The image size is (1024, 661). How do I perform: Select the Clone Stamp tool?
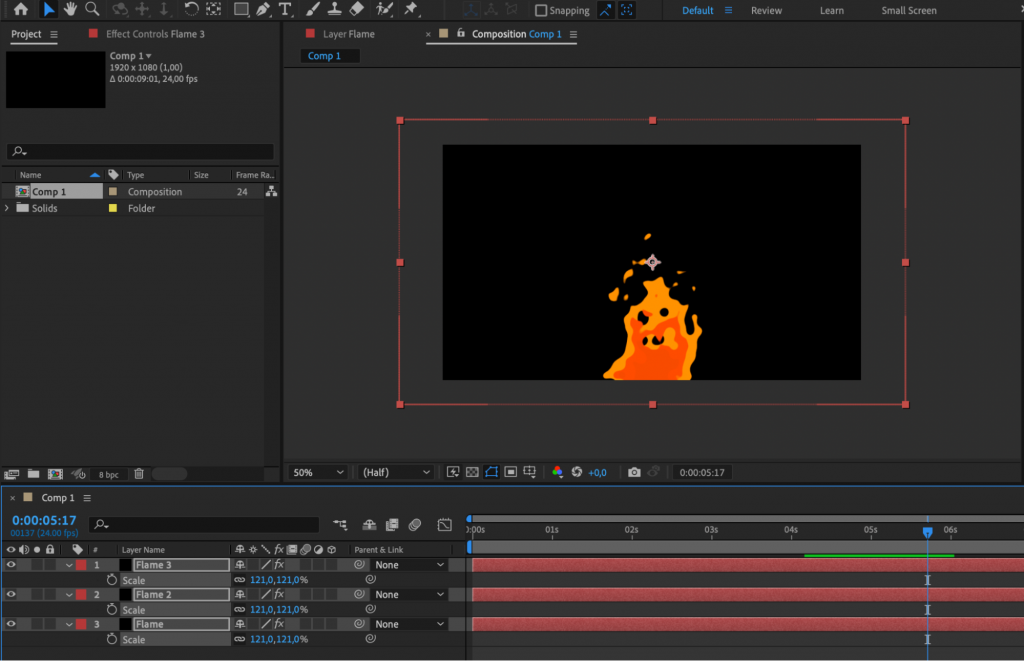click(335, 10)
